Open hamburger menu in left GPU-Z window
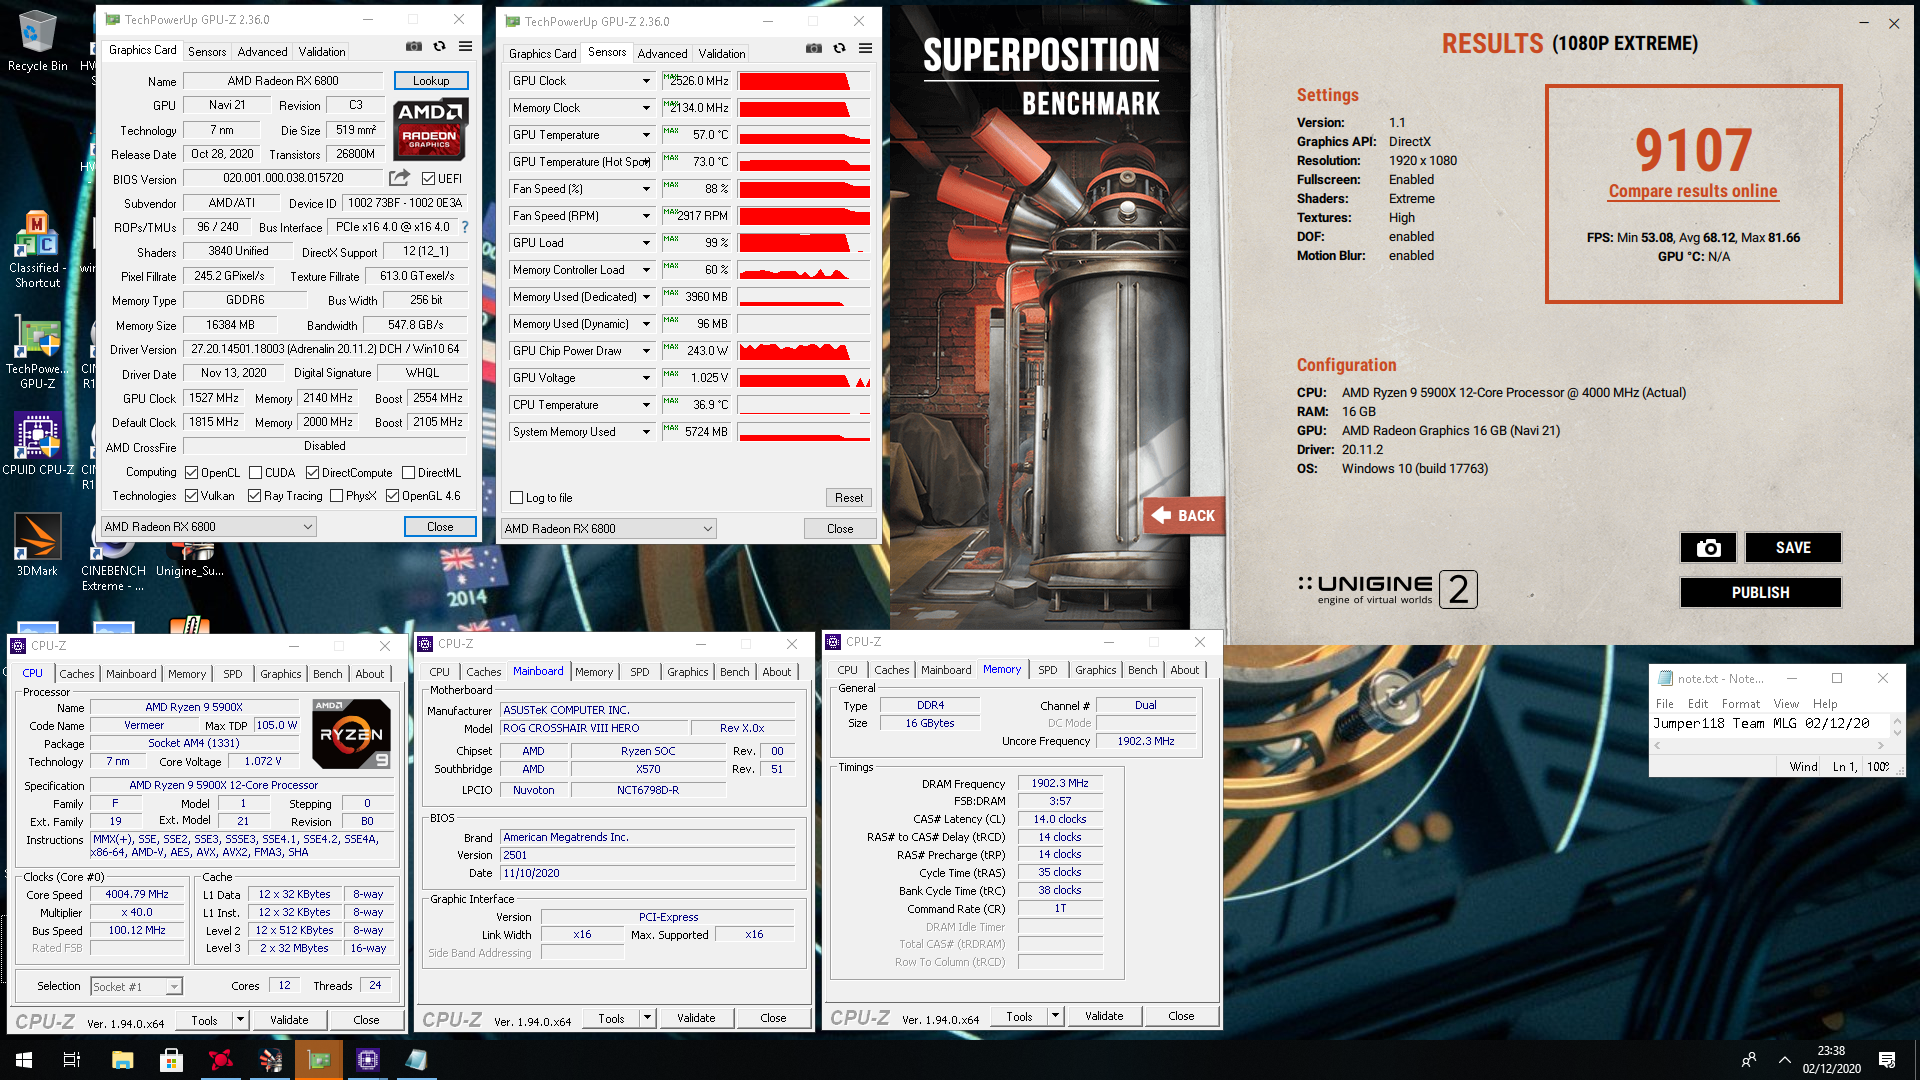 point(465,47)
